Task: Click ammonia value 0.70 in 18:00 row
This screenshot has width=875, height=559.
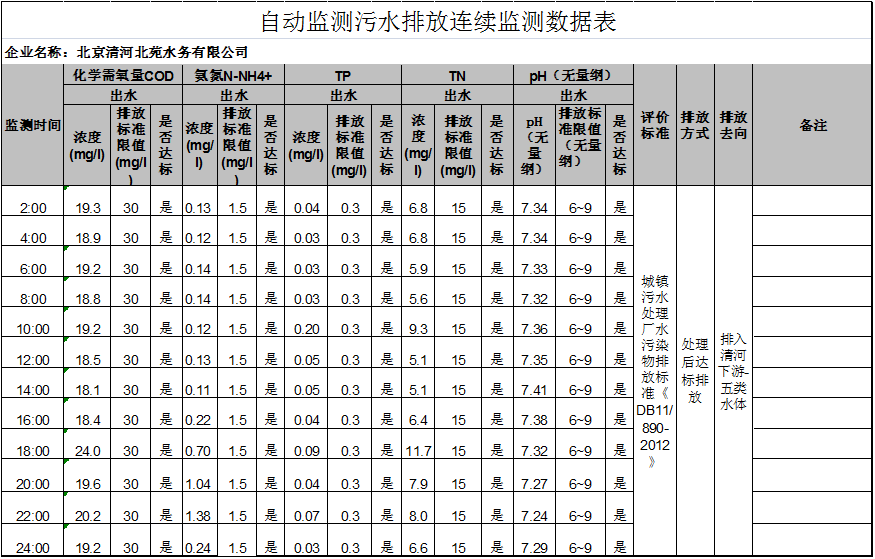Action: (x=200, y=444)
